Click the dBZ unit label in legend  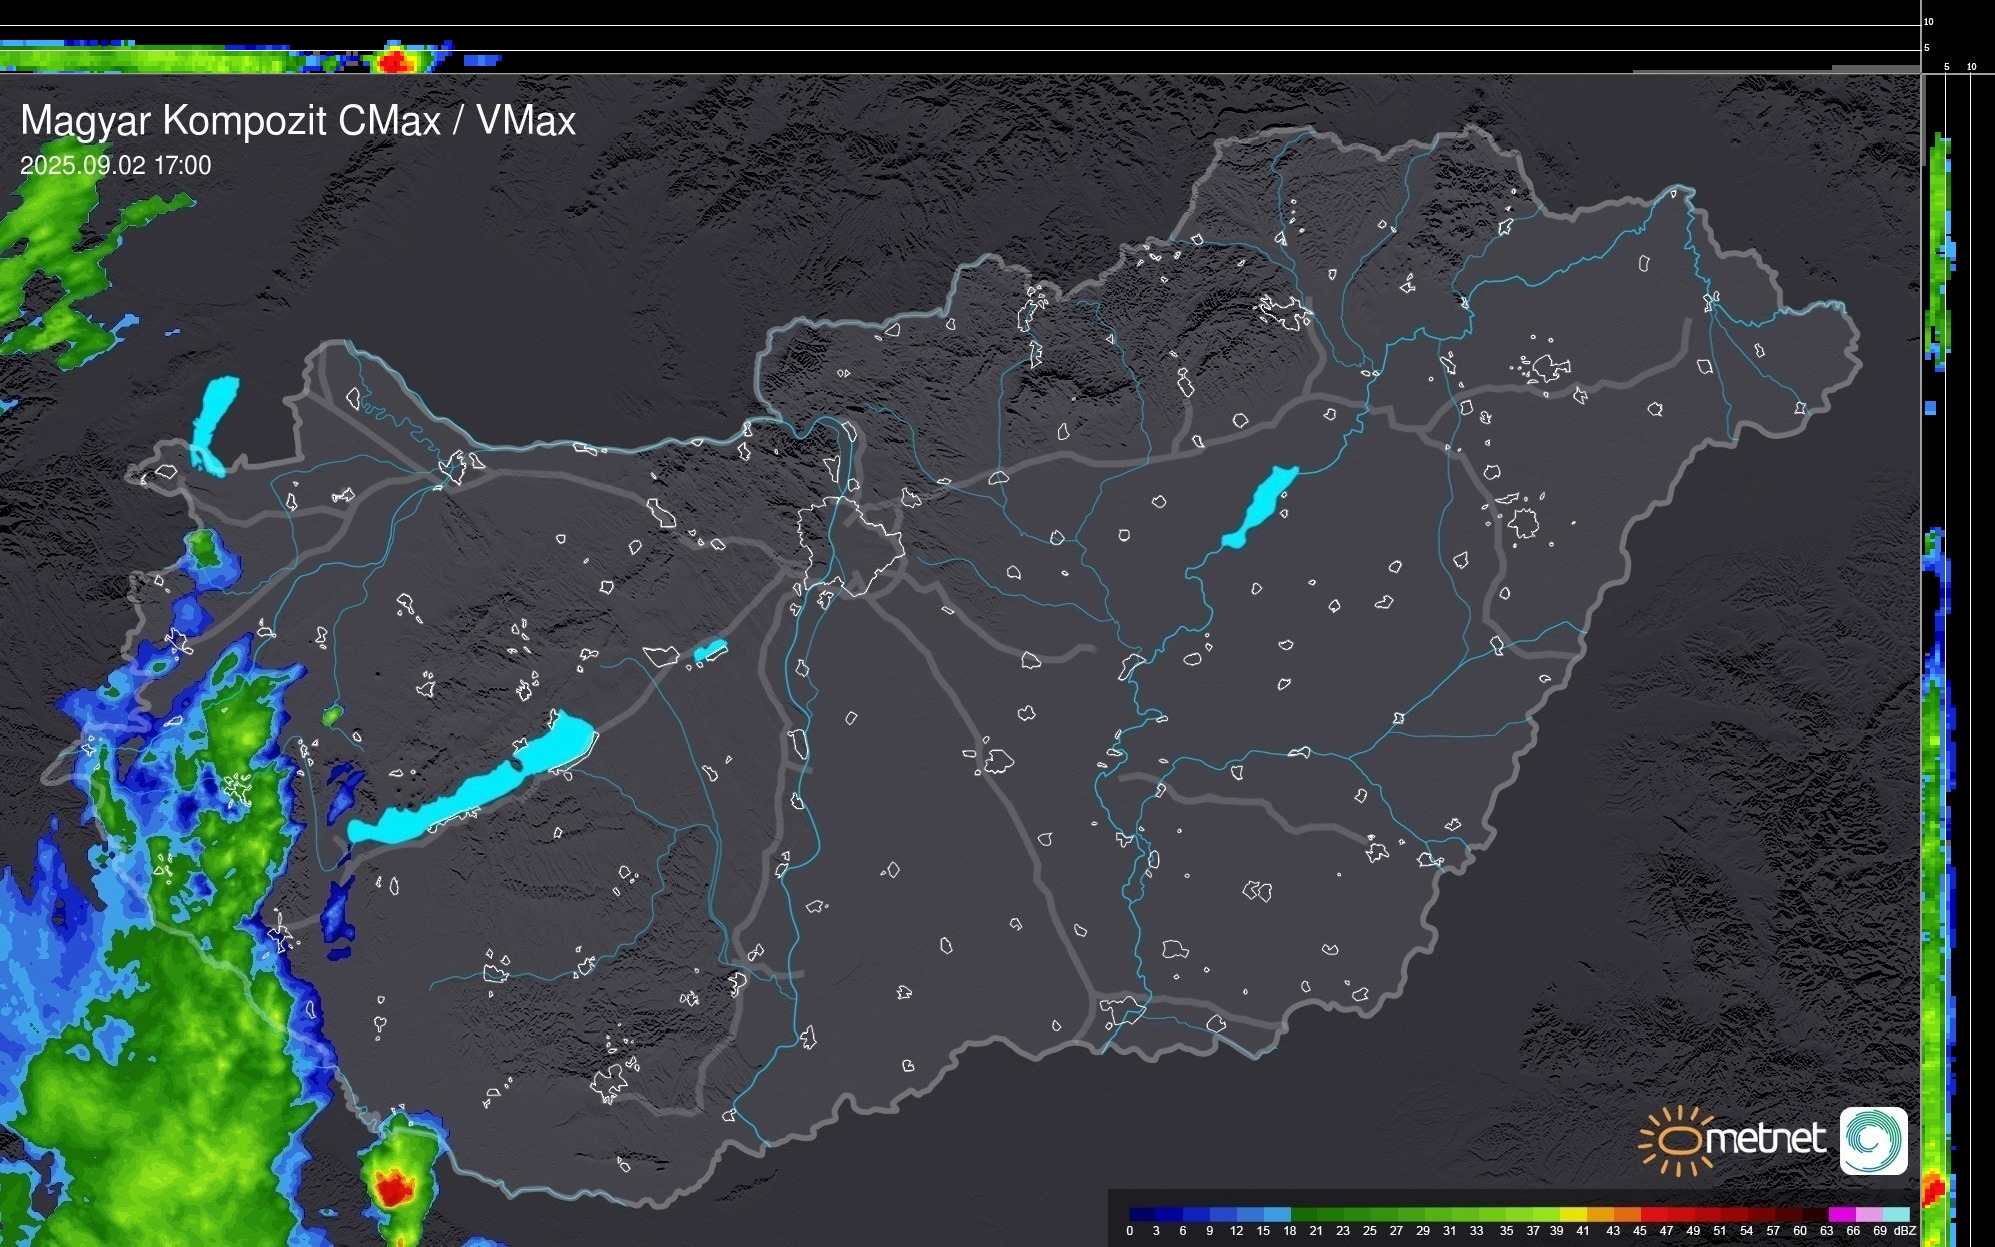click(x=1905, y=1231)
